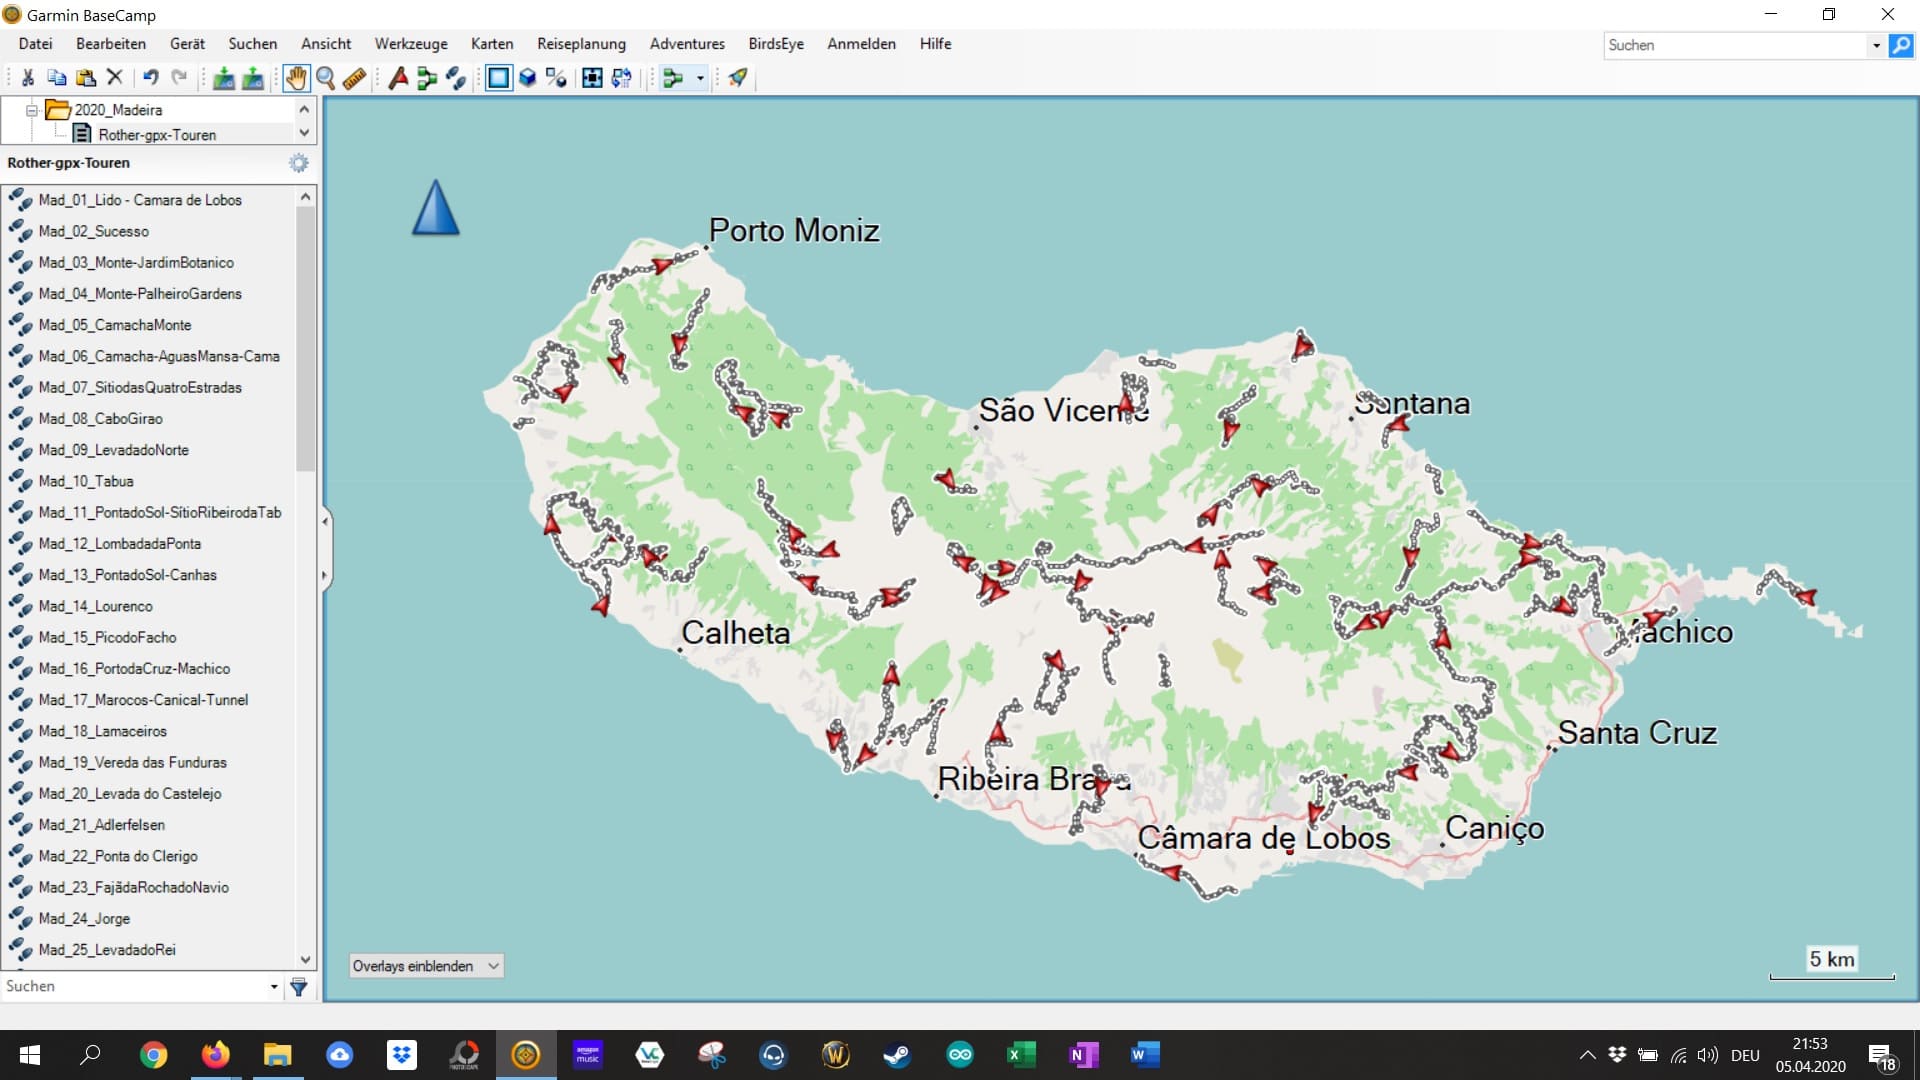Image resolution: width=1920 pixels, height=1080 pixels.
Task: Open the Windows Start menu
Action: click(30, 1055)
